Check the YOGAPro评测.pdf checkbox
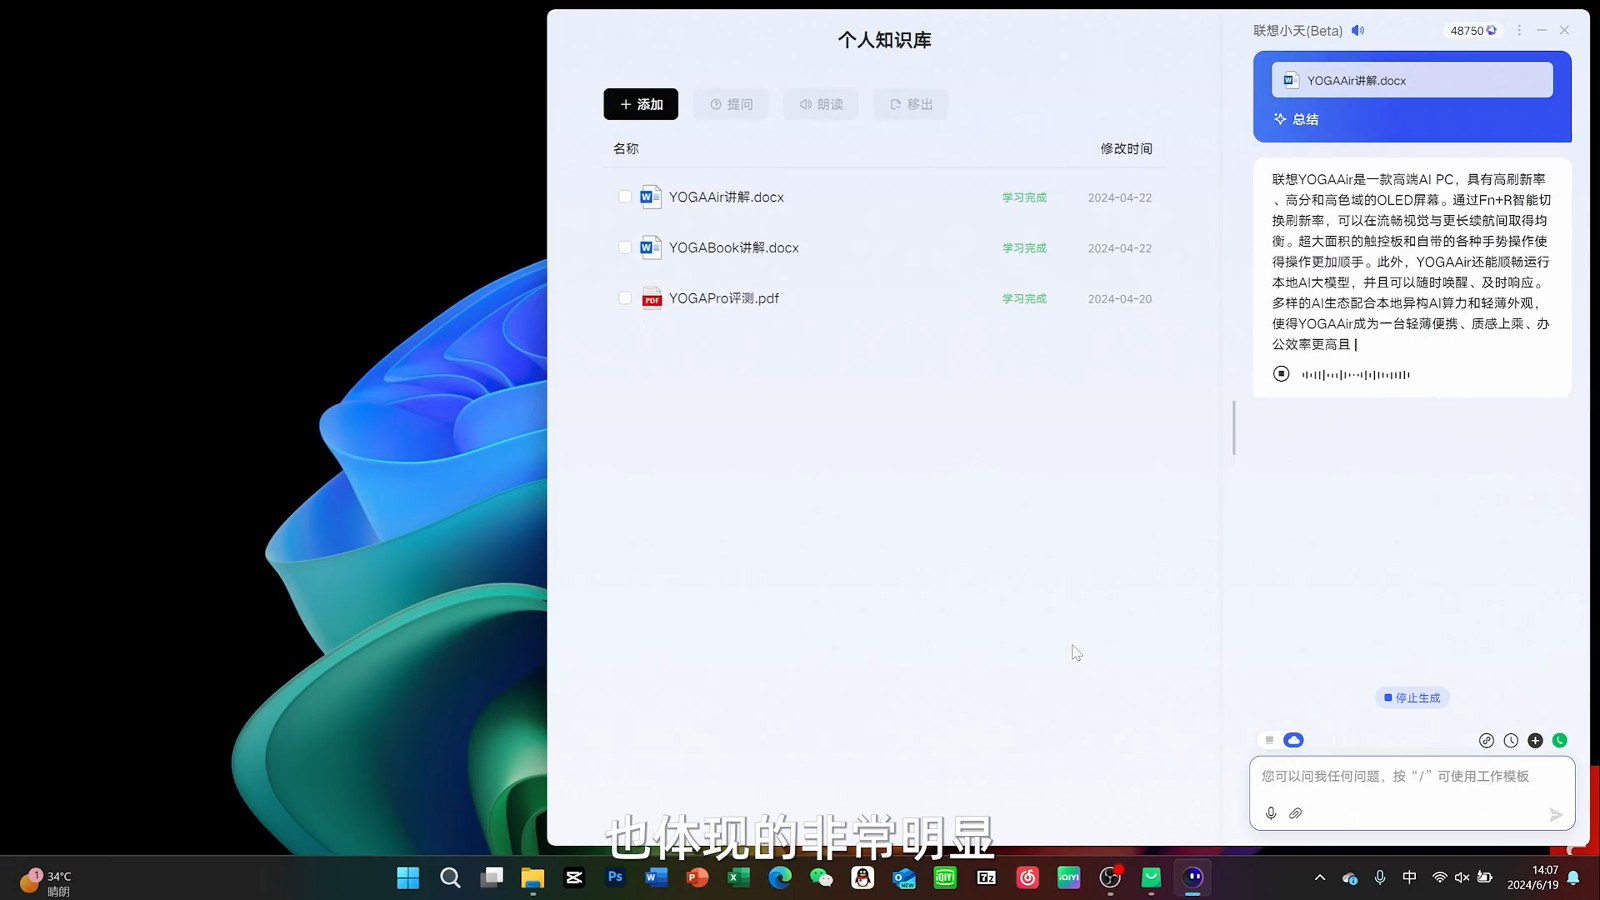This screenshot has width=1600, height=900. [x=625, y=298]
